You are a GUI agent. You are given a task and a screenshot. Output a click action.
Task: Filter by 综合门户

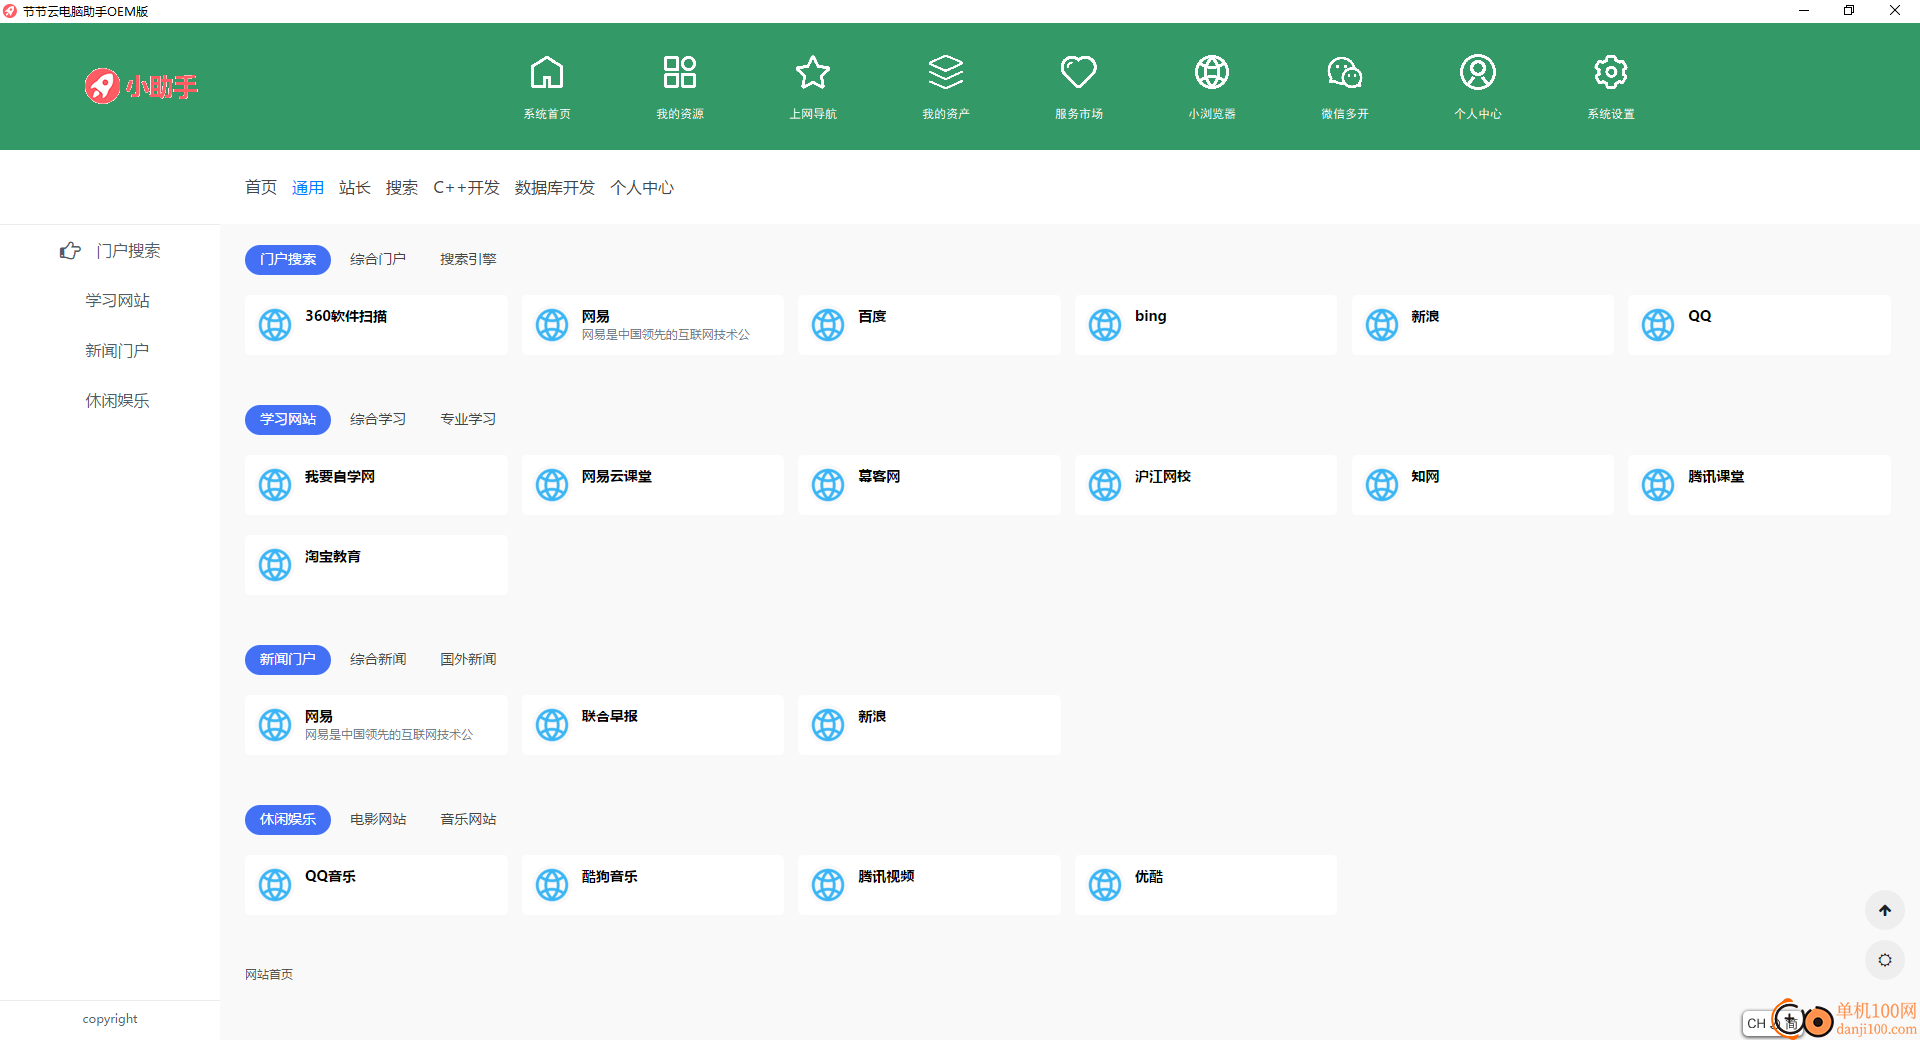point(378,259)
